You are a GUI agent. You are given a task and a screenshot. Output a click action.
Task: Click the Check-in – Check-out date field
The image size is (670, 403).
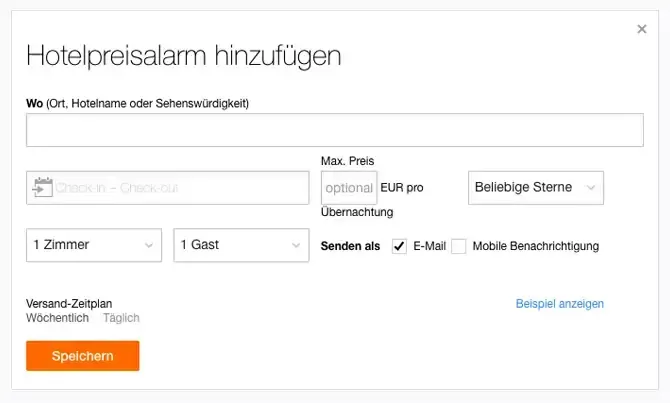[180, 187]
